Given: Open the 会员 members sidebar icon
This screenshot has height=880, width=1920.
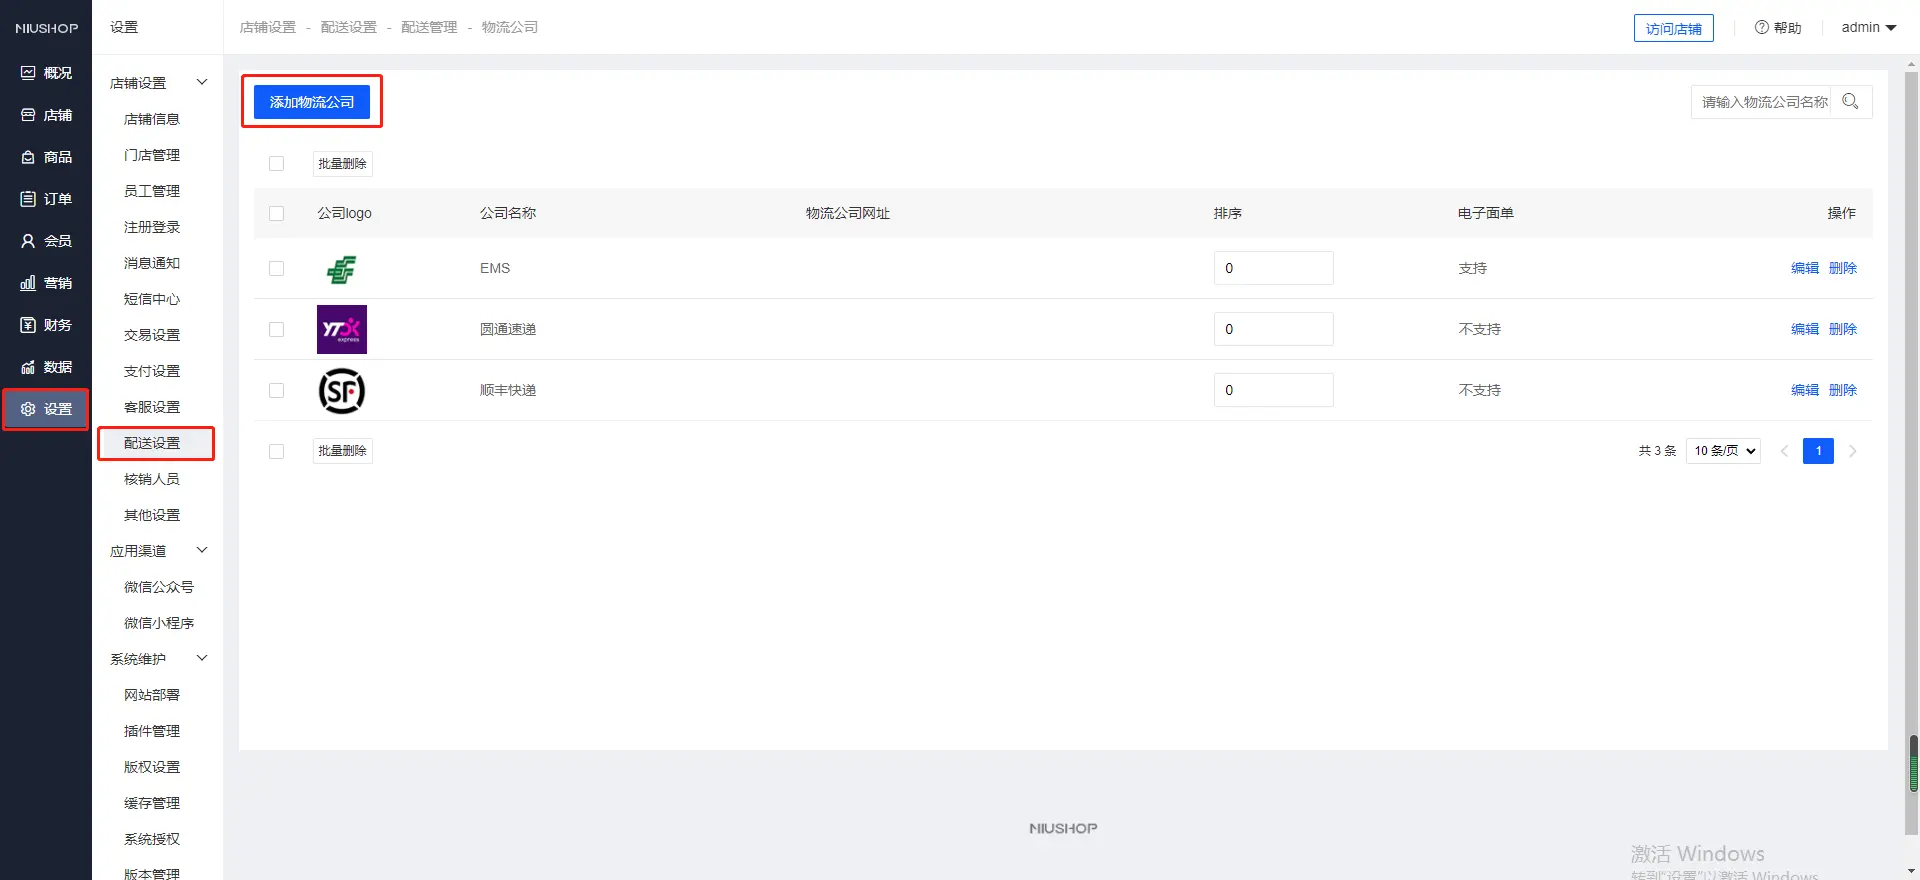Looking at the screenshot, I should [x=28, y=241].
